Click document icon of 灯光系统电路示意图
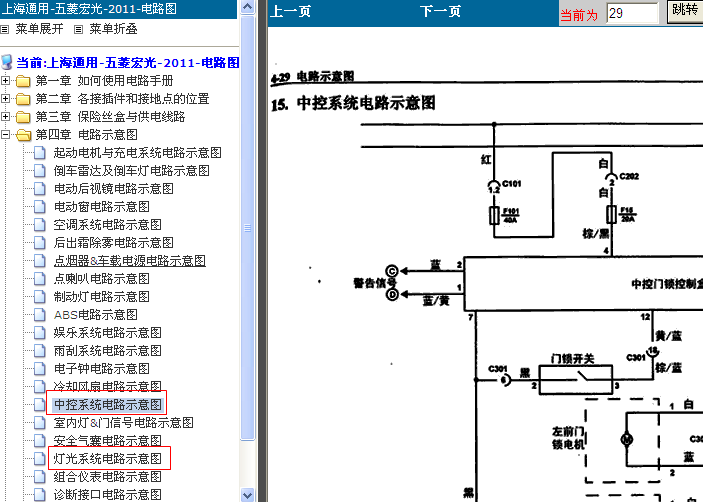 (x=40, y=458)
